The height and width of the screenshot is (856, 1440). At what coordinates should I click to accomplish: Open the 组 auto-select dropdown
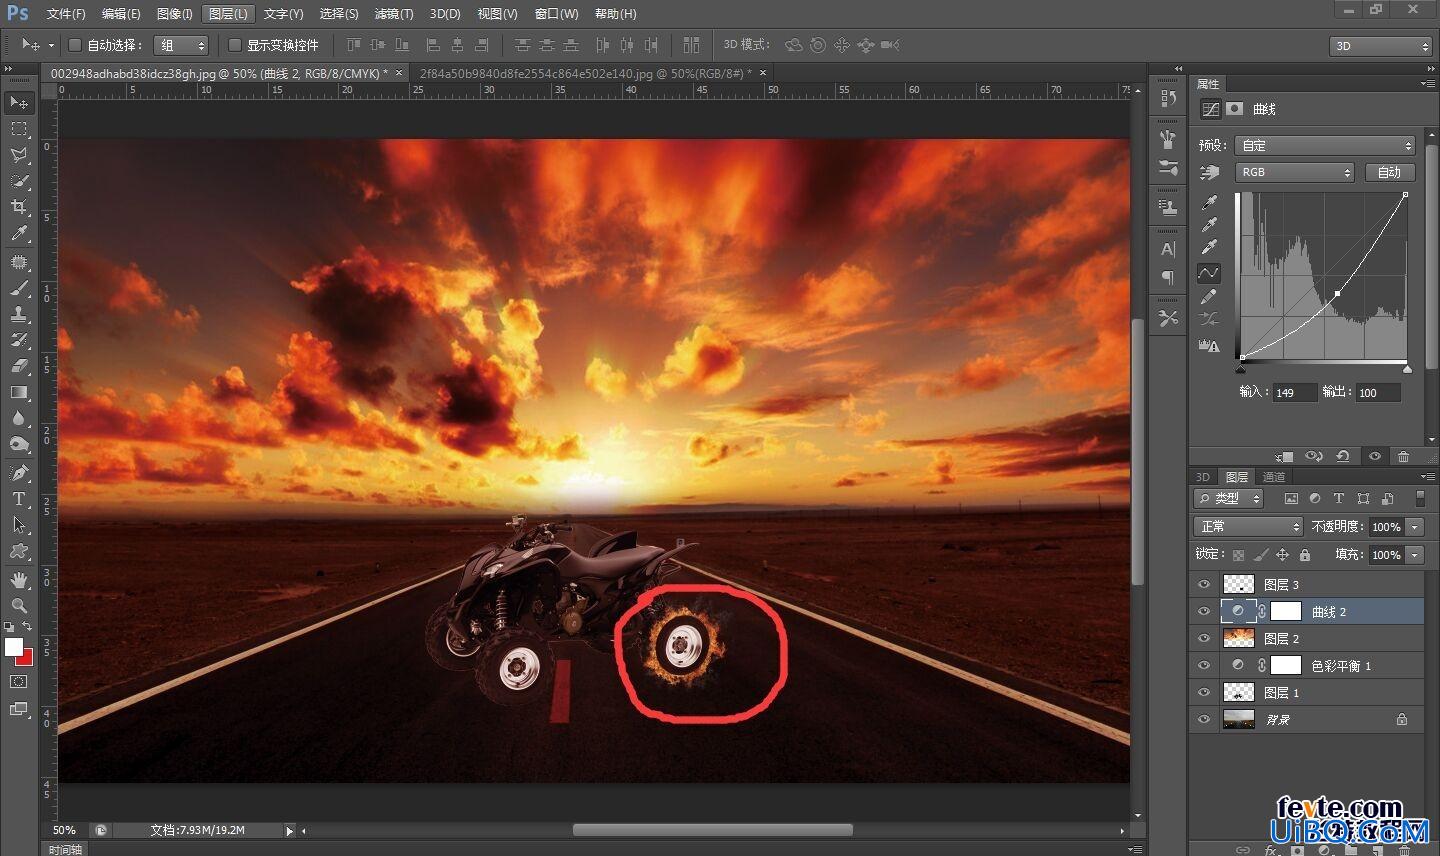181,45
